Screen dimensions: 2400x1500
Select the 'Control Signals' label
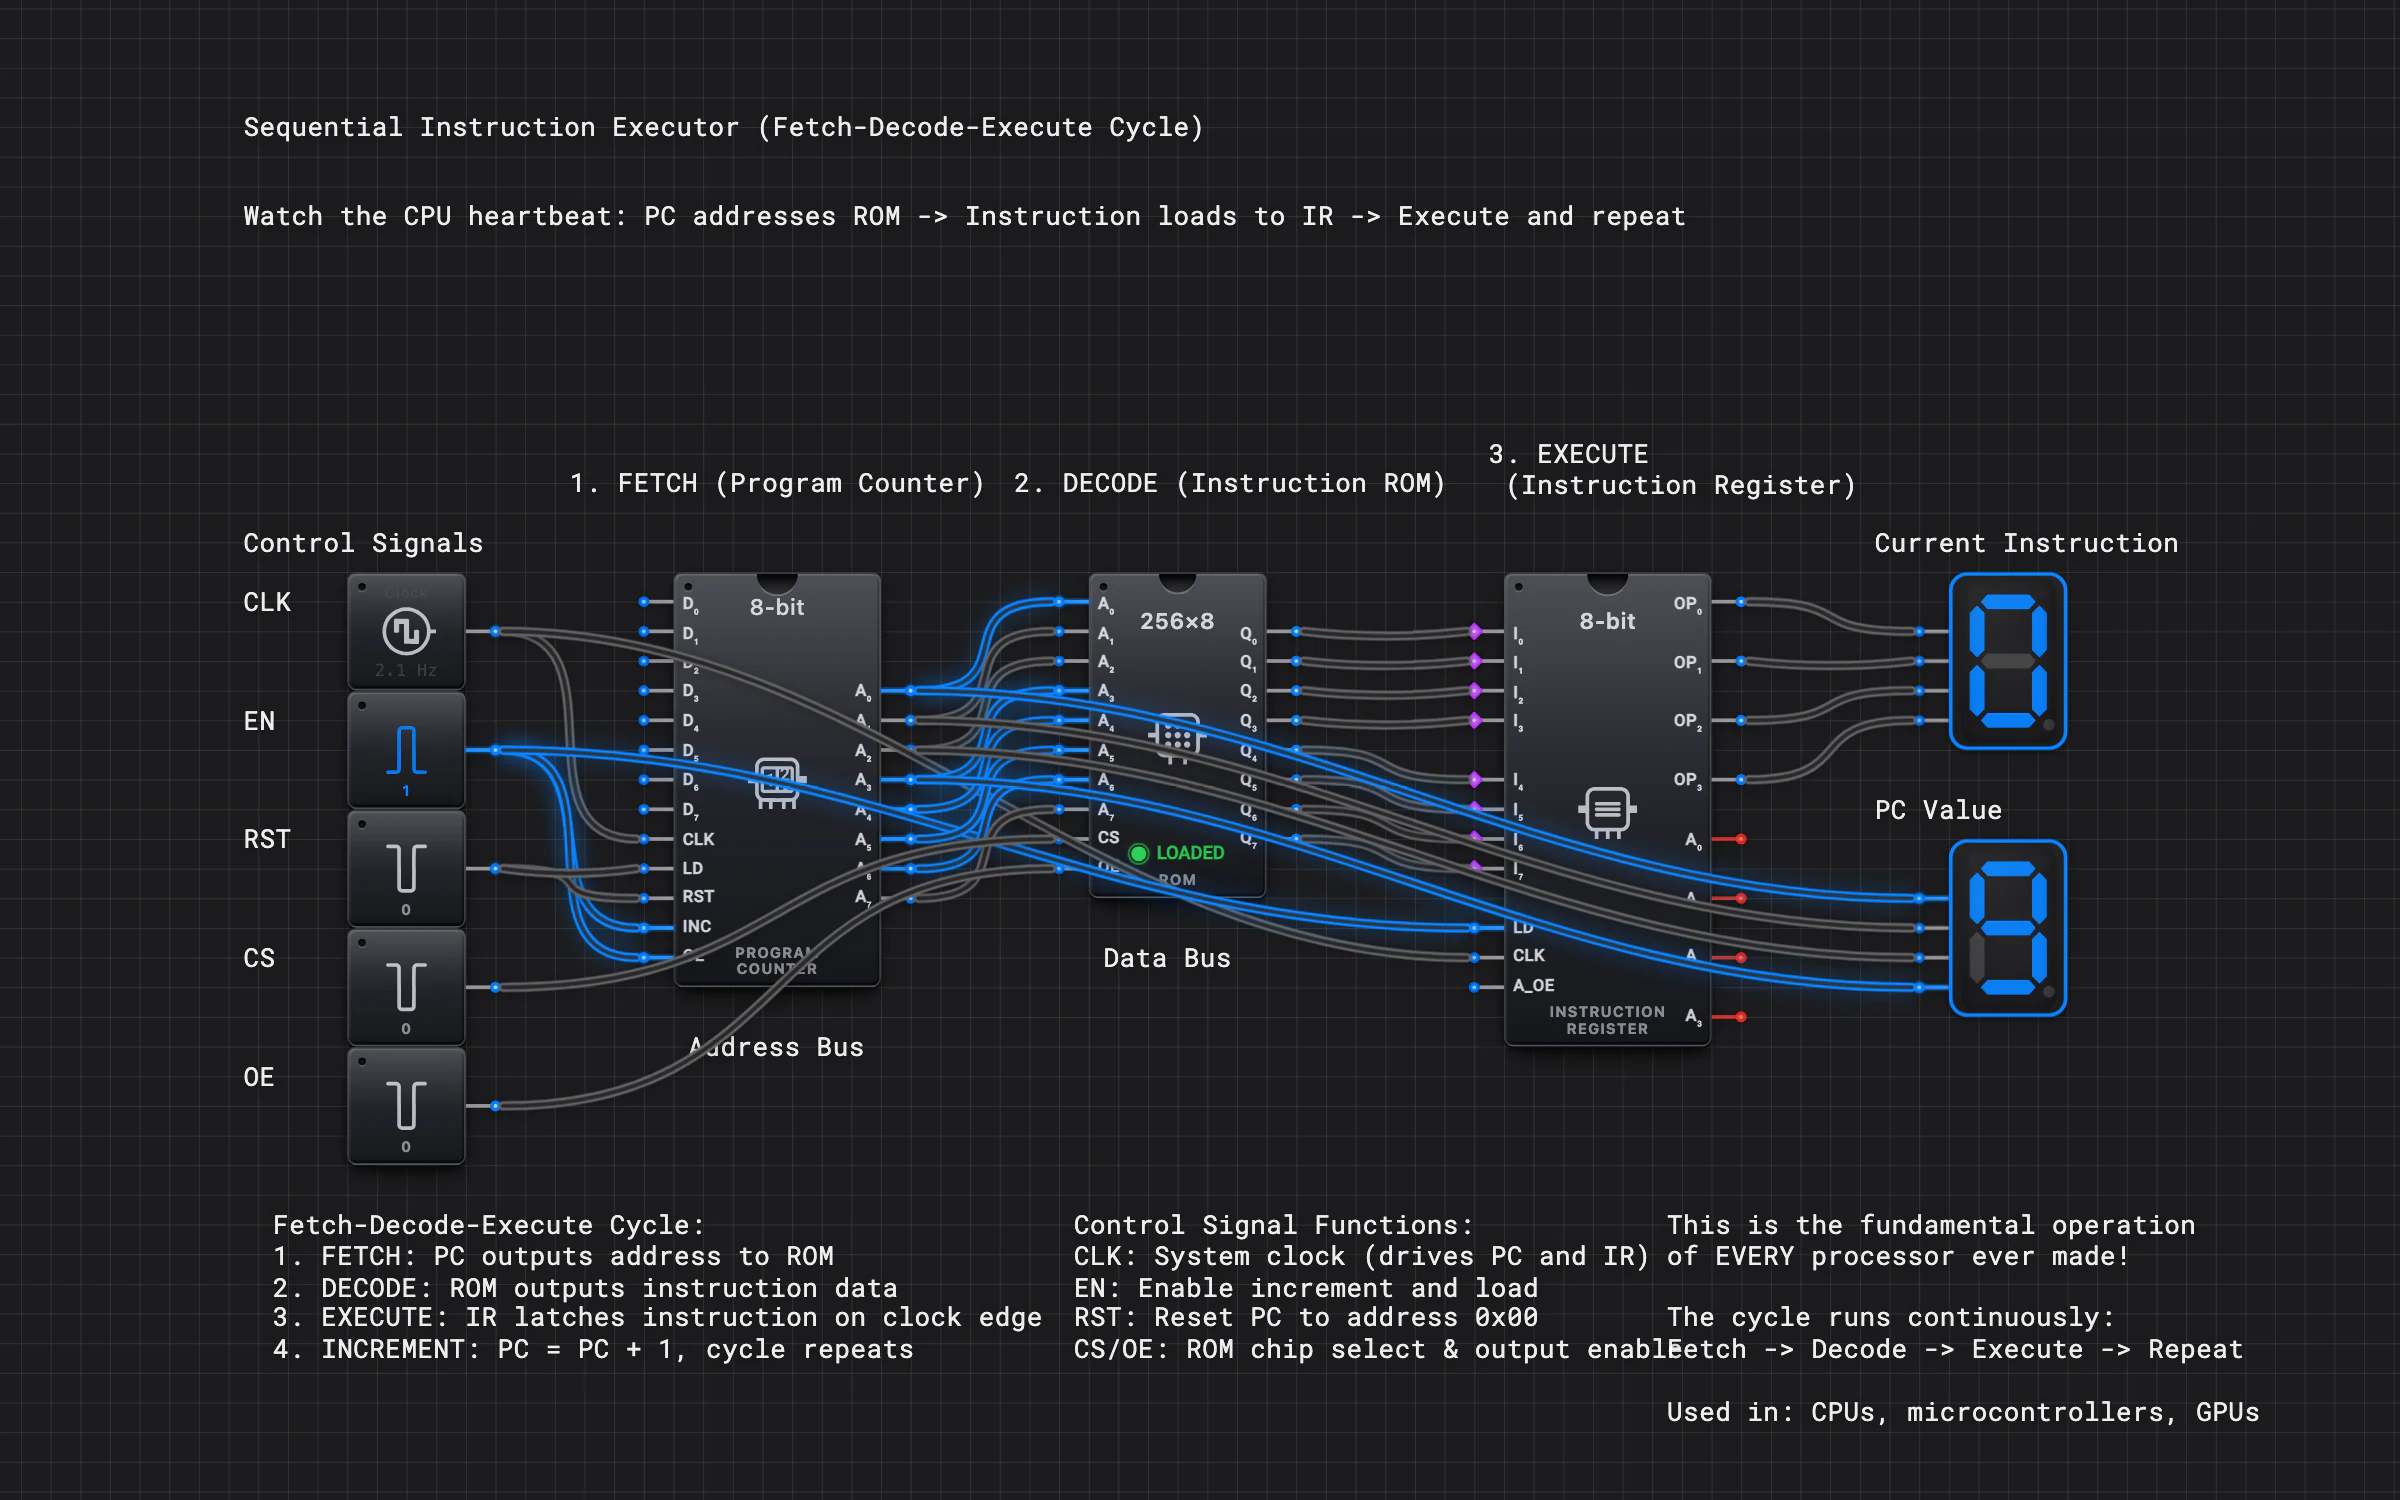coord(363,544)
